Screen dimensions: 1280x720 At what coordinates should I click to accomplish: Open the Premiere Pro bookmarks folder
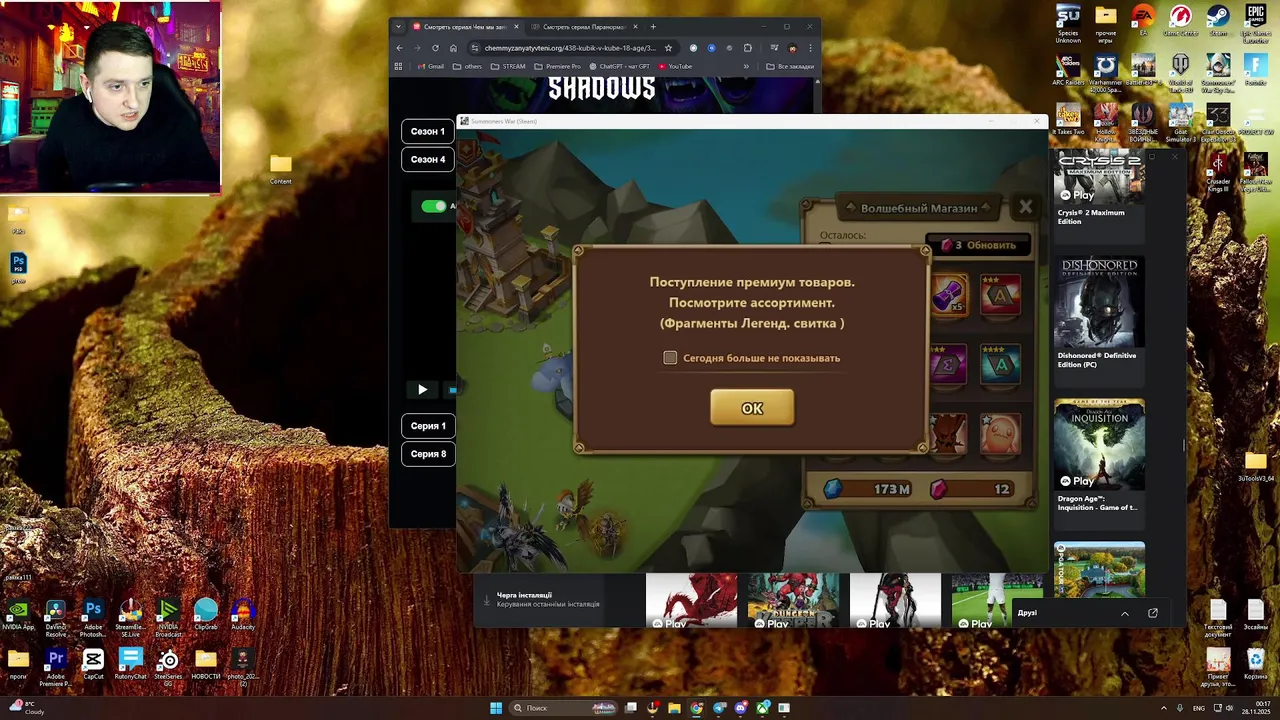tap(557, 67)
